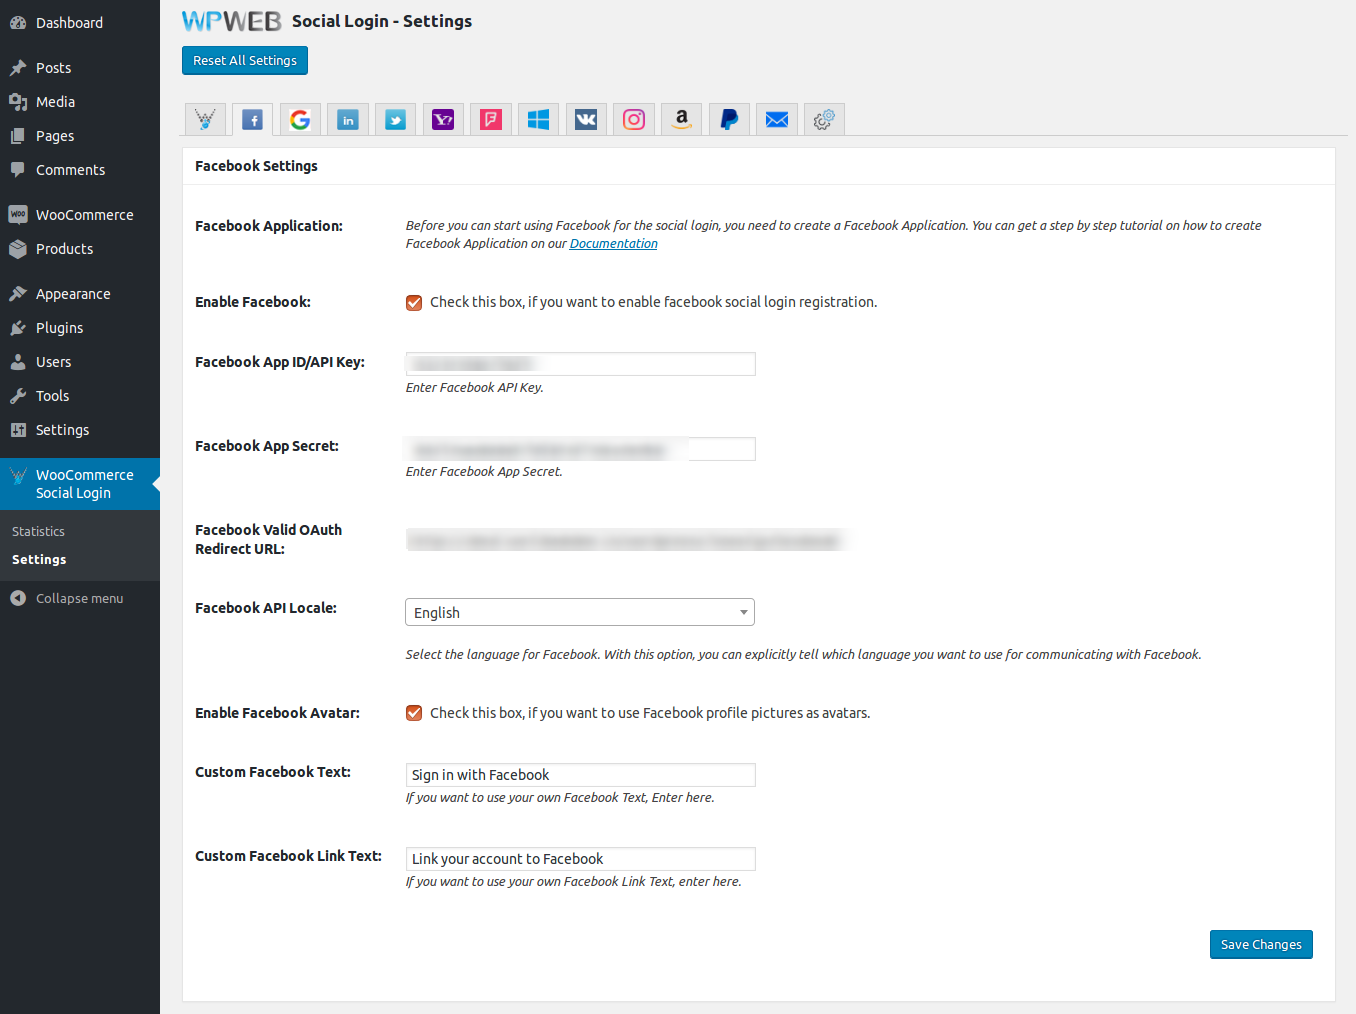Open the VK settings tab icon

click(x=586, y=120)
